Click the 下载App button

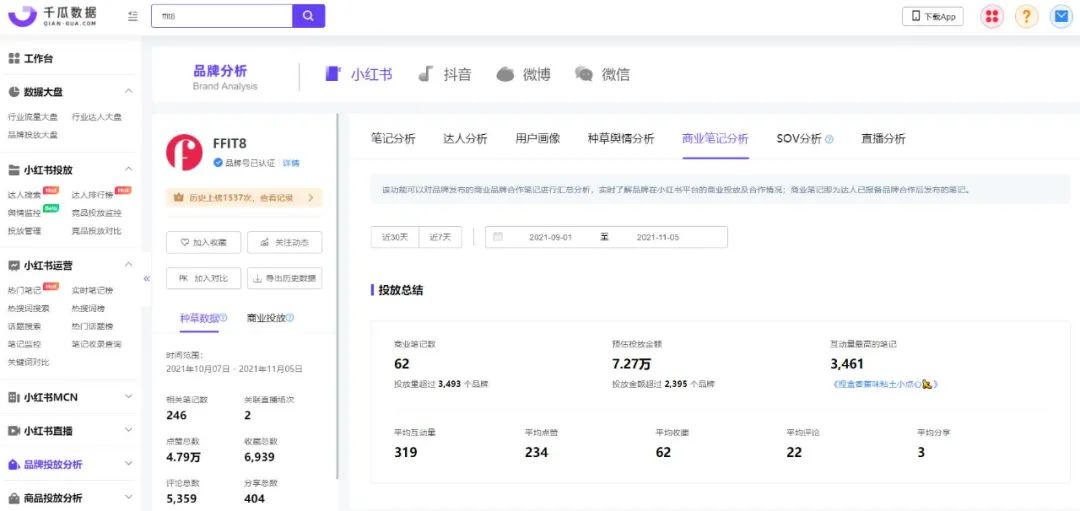coord(933,17)
